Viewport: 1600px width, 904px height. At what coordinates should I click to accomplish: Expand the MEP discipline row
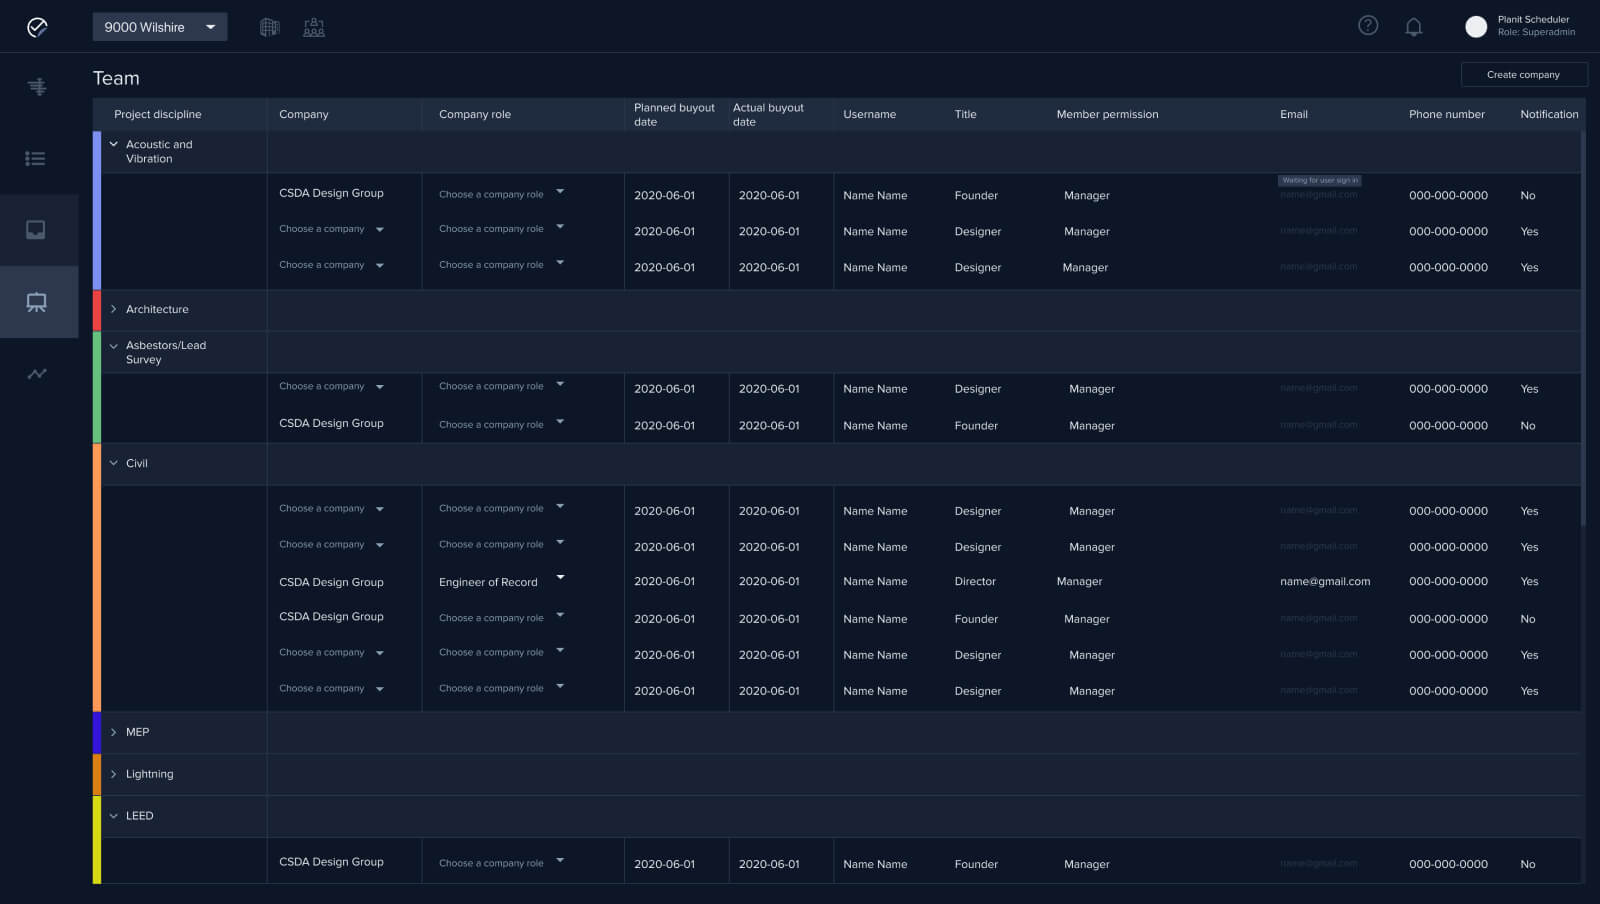[x=114, y=732]
